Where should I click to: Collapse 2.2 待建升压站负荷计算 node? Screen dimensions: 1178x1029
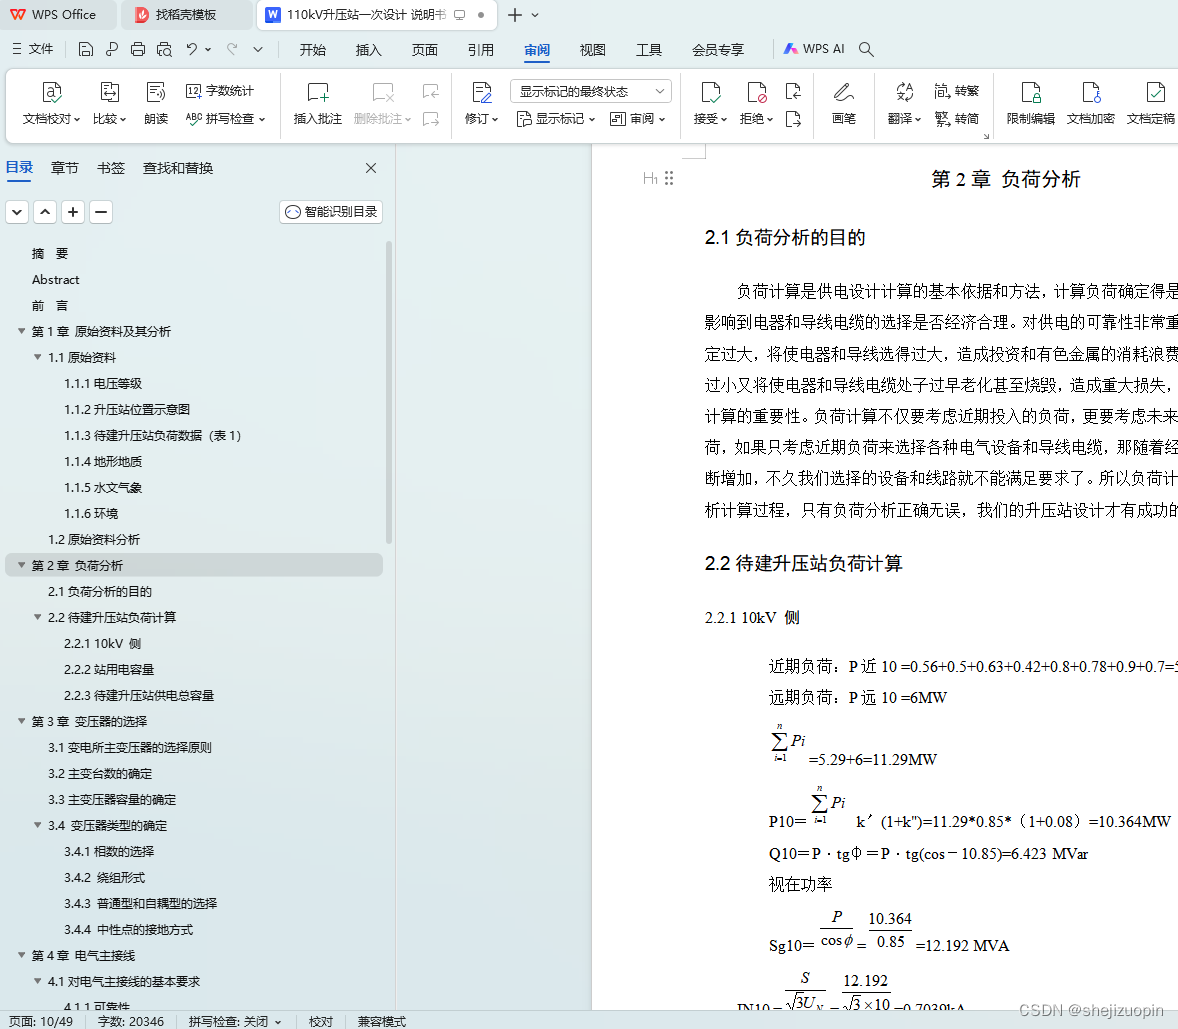click(38, 617)
